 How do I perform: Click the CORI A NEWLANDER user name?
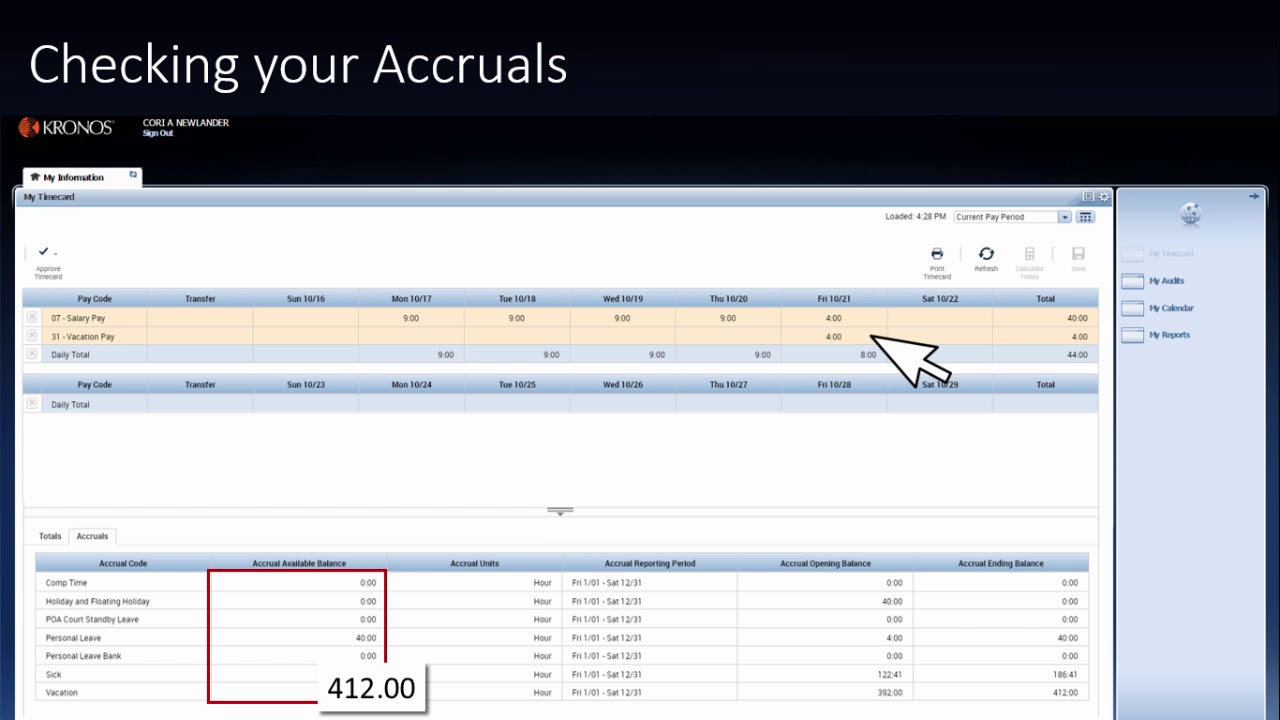(186, 123)
